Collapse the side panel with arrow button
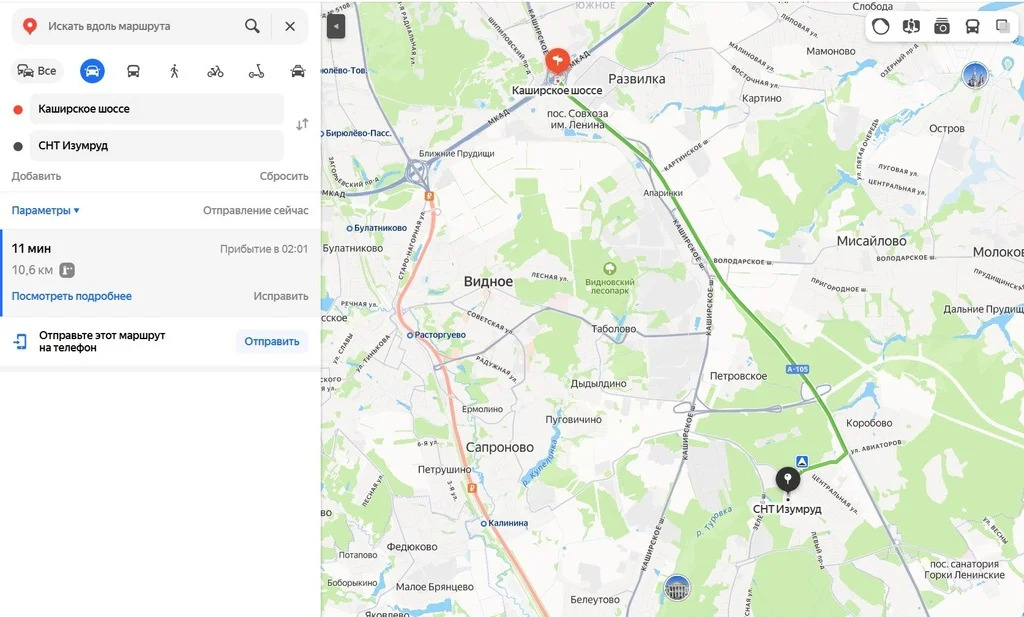 [336, 27]
